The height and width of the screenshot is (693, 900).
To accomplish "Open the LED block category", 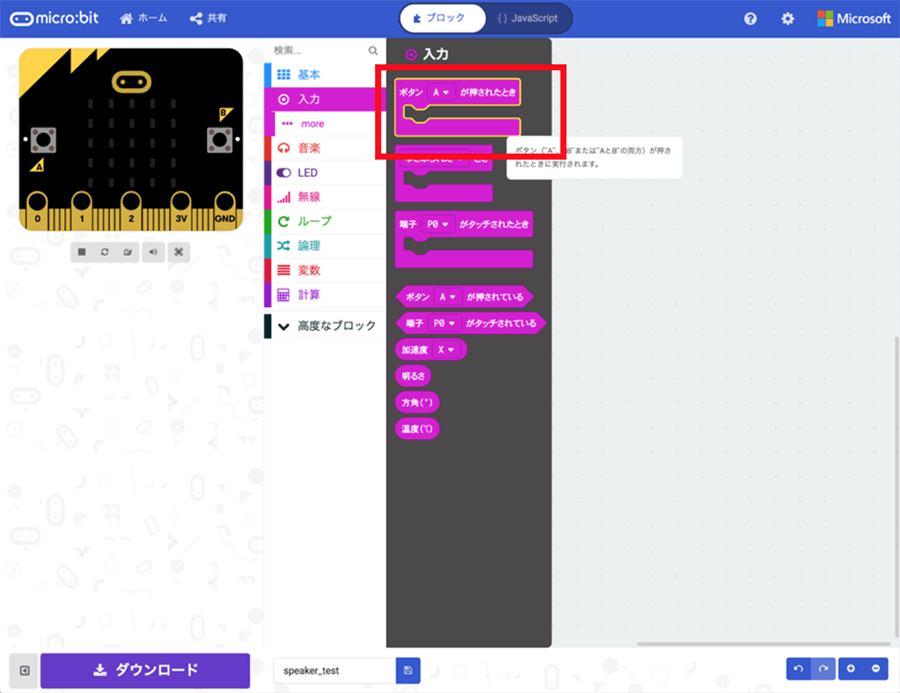I will pyautogui.click(x=325, y=173).
